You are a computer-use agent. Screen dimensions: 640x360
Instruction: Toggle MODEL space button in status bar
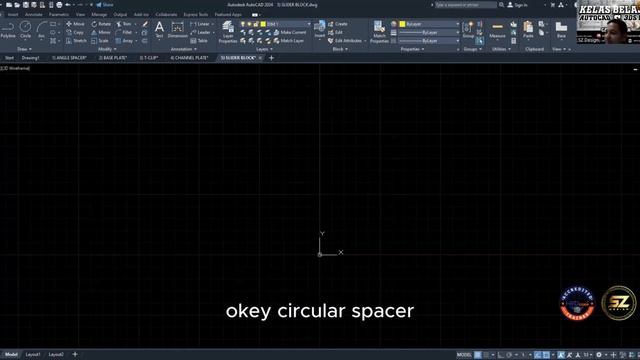464,355
